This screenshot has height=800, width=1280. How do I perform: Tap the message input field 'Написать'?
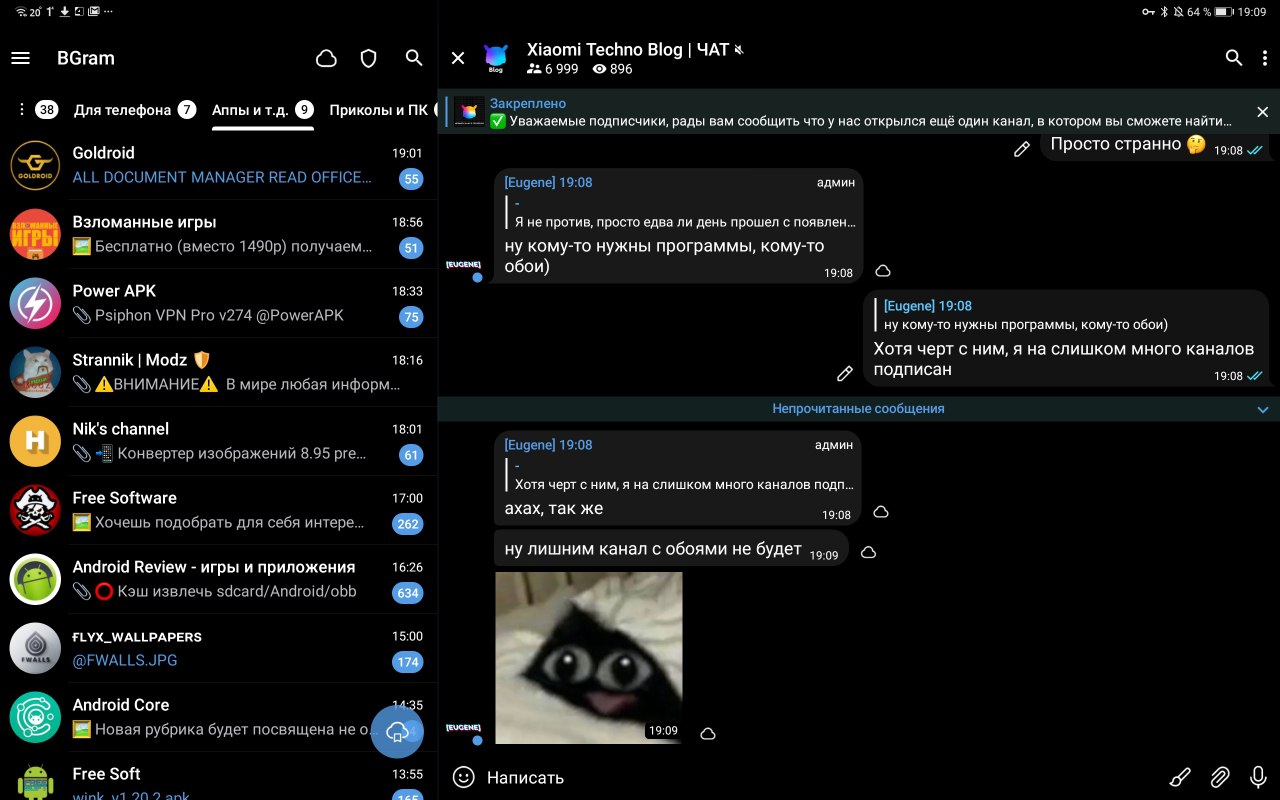(x=815, y=777)
